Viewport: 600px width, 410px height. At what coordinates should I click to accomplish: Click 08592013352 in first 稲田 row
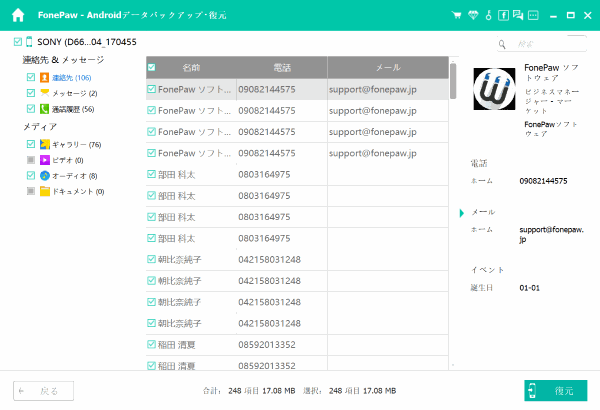click(267, 345)
